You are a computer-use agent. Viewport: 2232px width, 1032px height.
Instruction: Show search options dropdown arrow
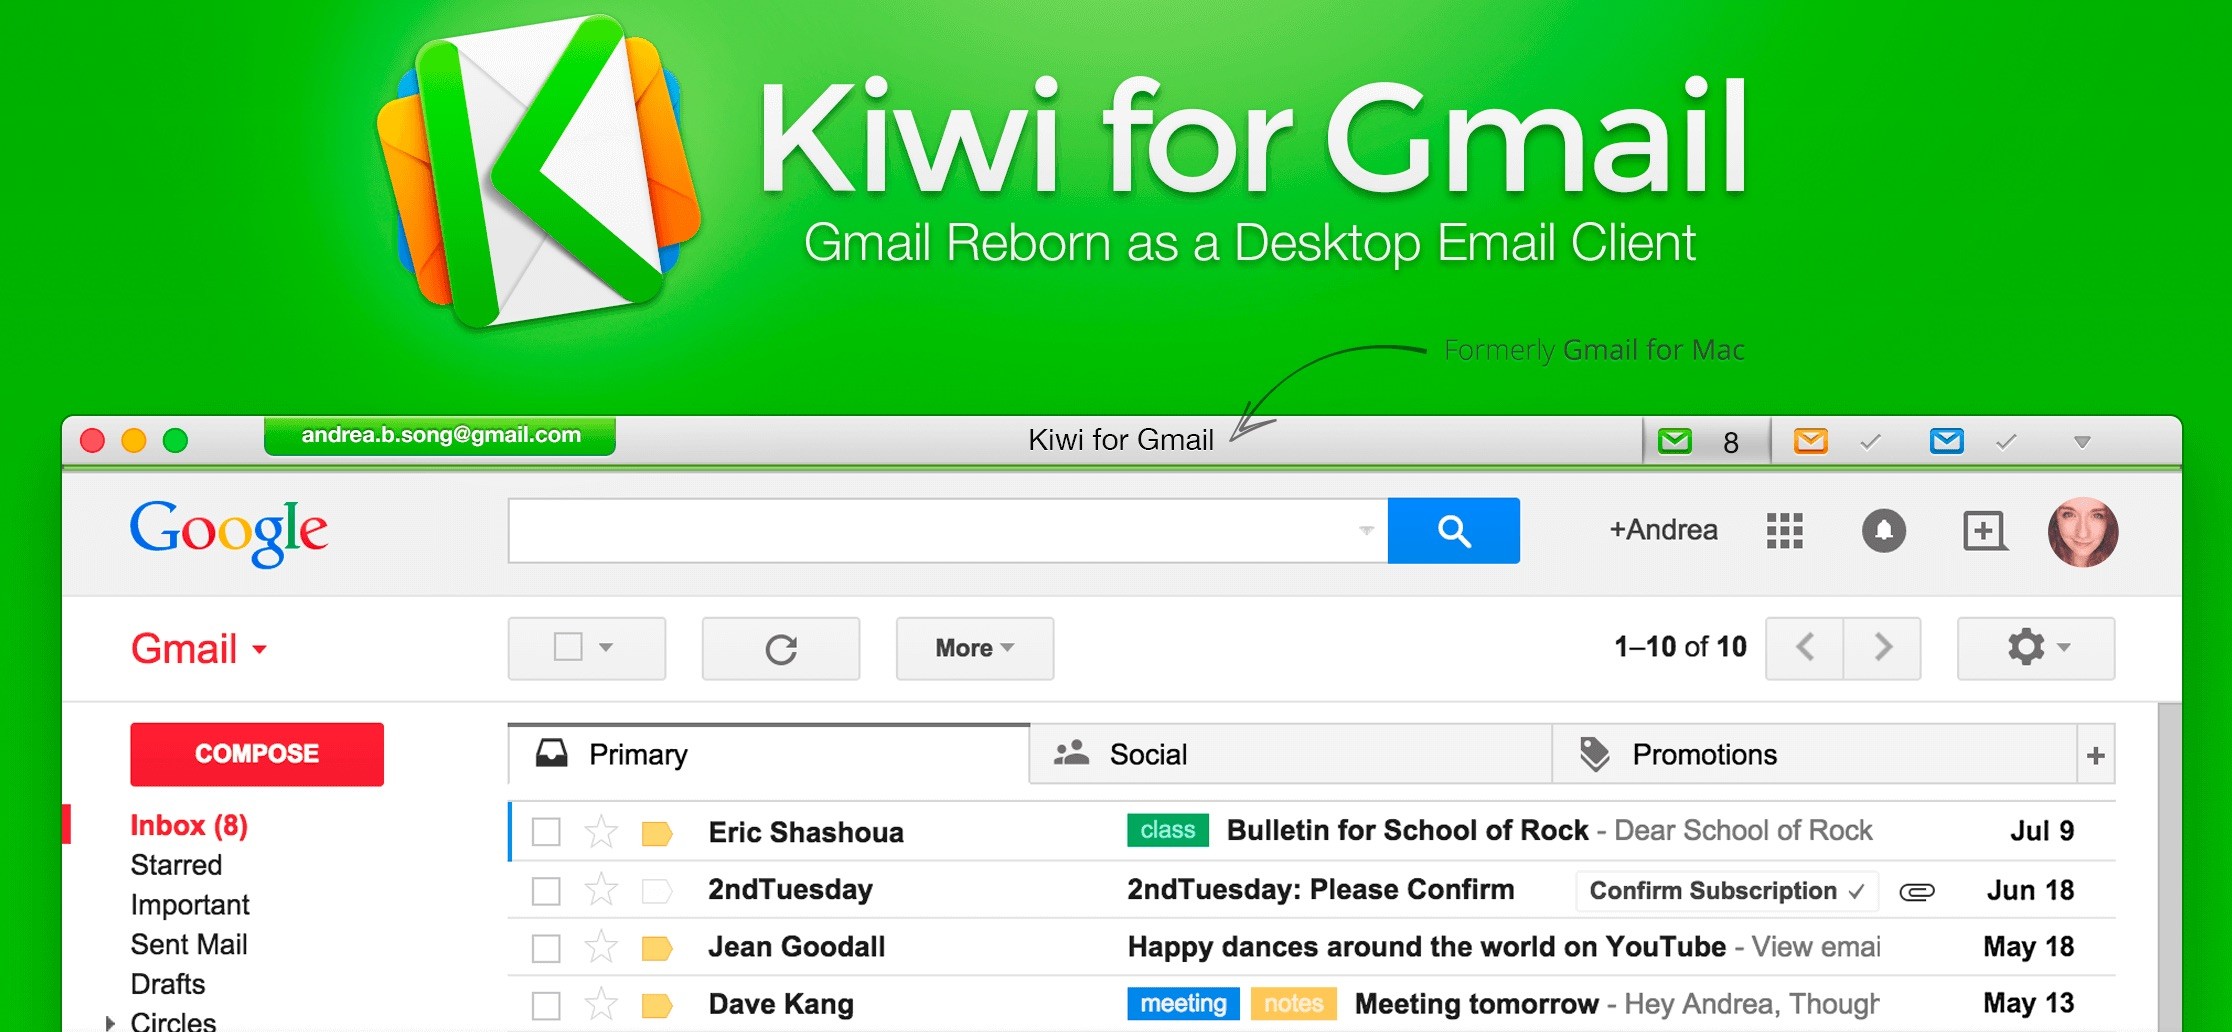pyautogui.click(x=1366, y=531)
